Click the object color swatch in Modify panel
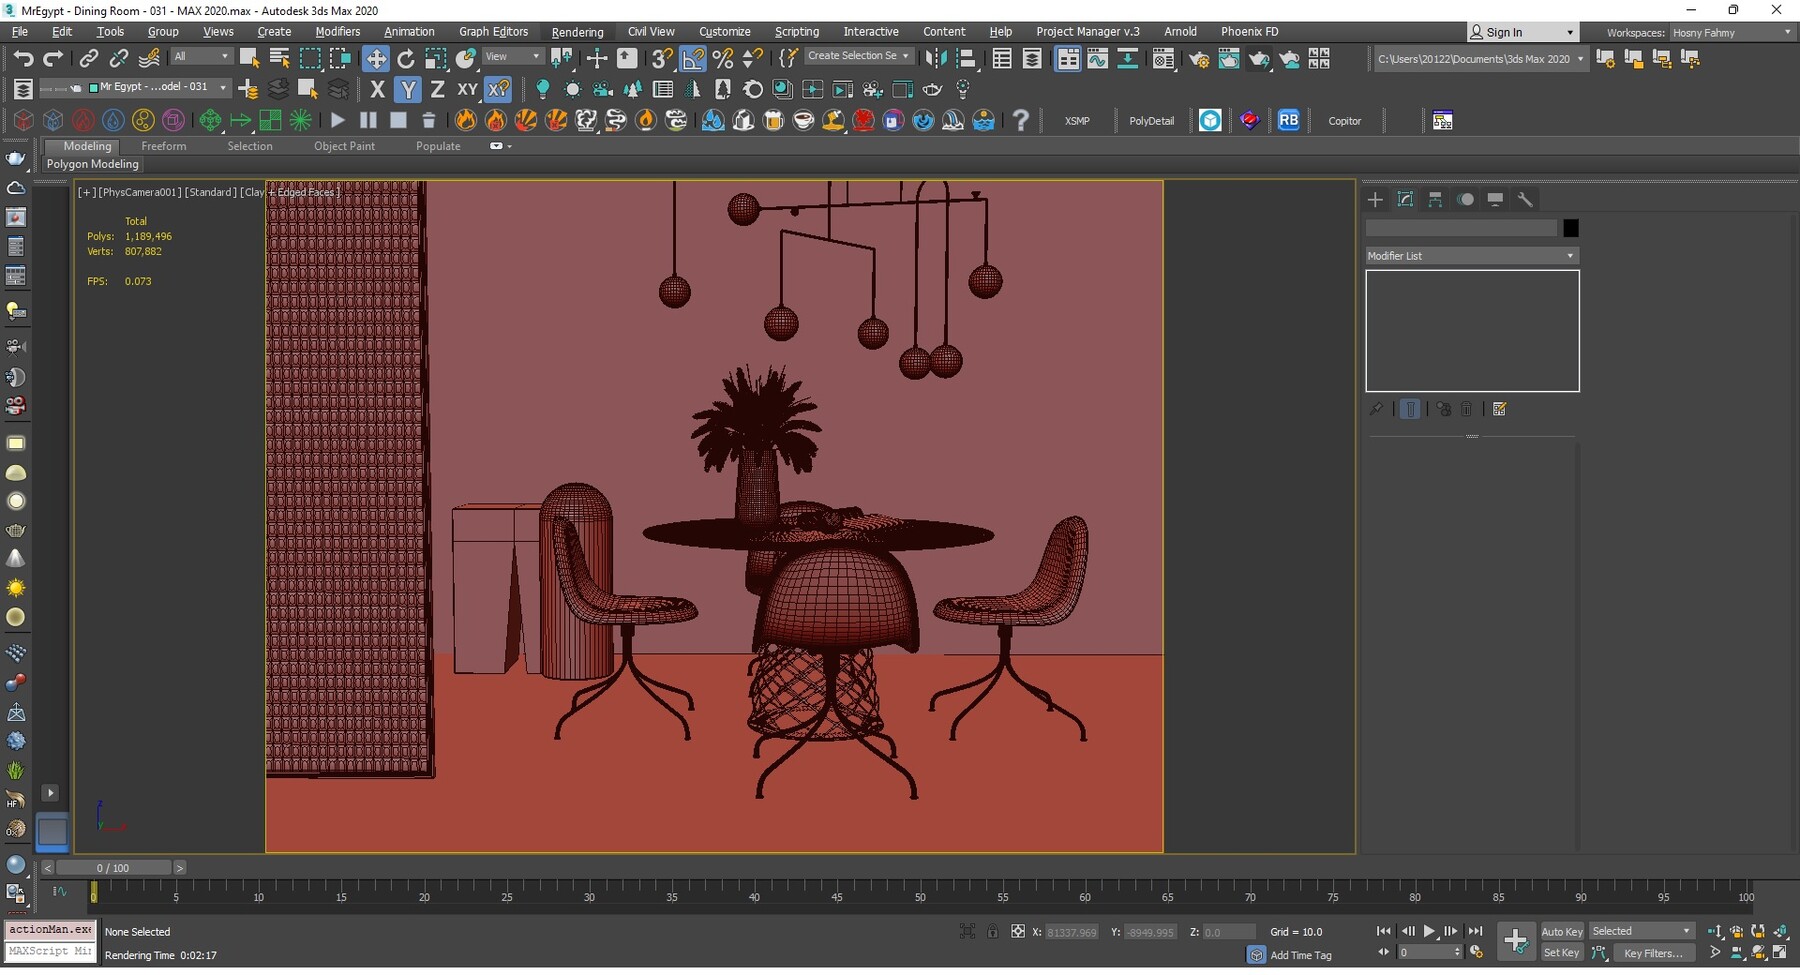 1570,228
